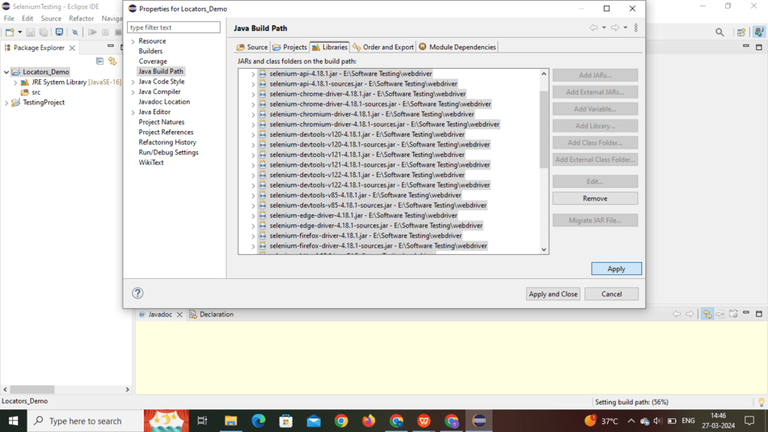Viewport: 768px width, 432px height.
Task: Click the help question mark icon
Action: pyautogui.click(x=138, y=293)
